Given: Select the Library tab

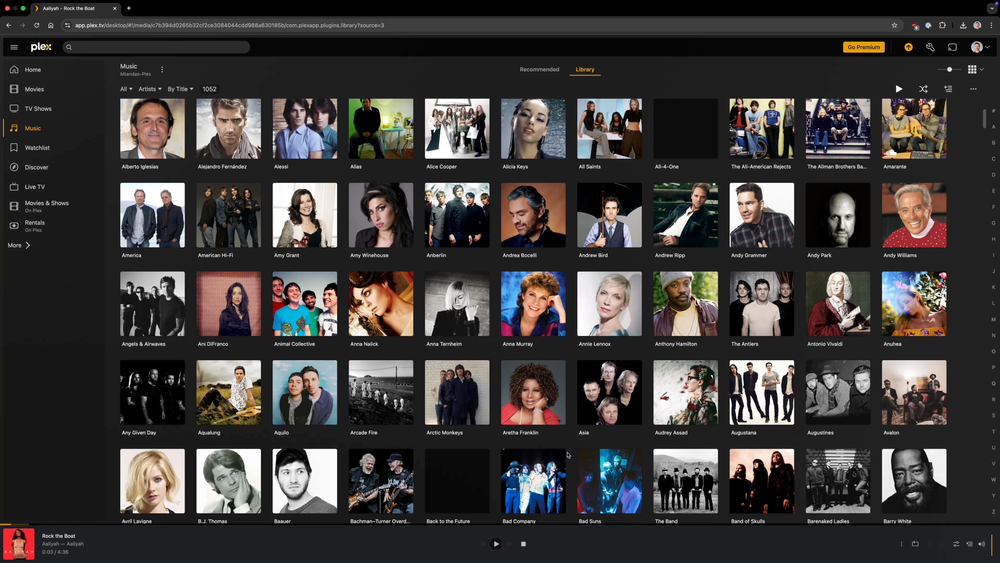Looking at the screenshot, I should click(585, 70).
